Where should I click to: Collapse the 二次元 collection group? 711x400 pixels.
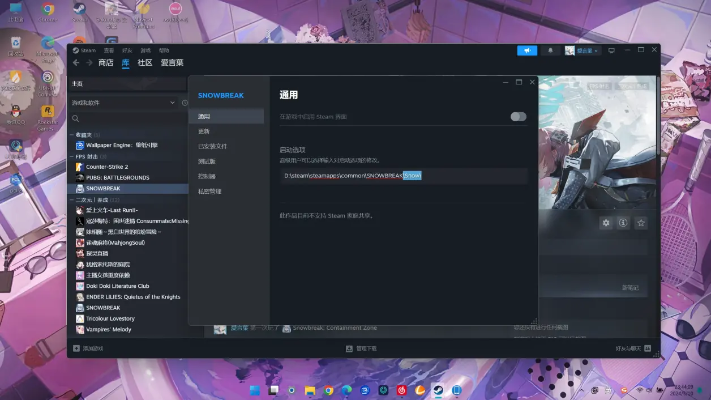coord(72,200)
